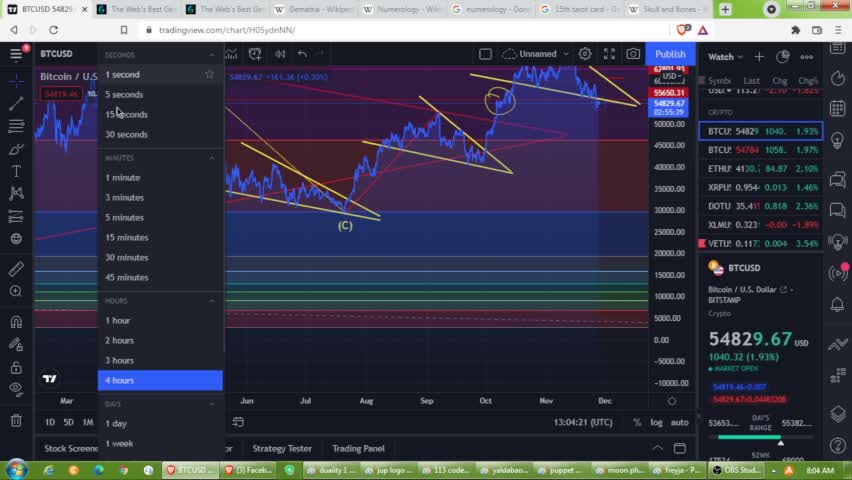Open the Fibonacci and Gann tools group
The image size is (852, 480).
tap(16, 126)
